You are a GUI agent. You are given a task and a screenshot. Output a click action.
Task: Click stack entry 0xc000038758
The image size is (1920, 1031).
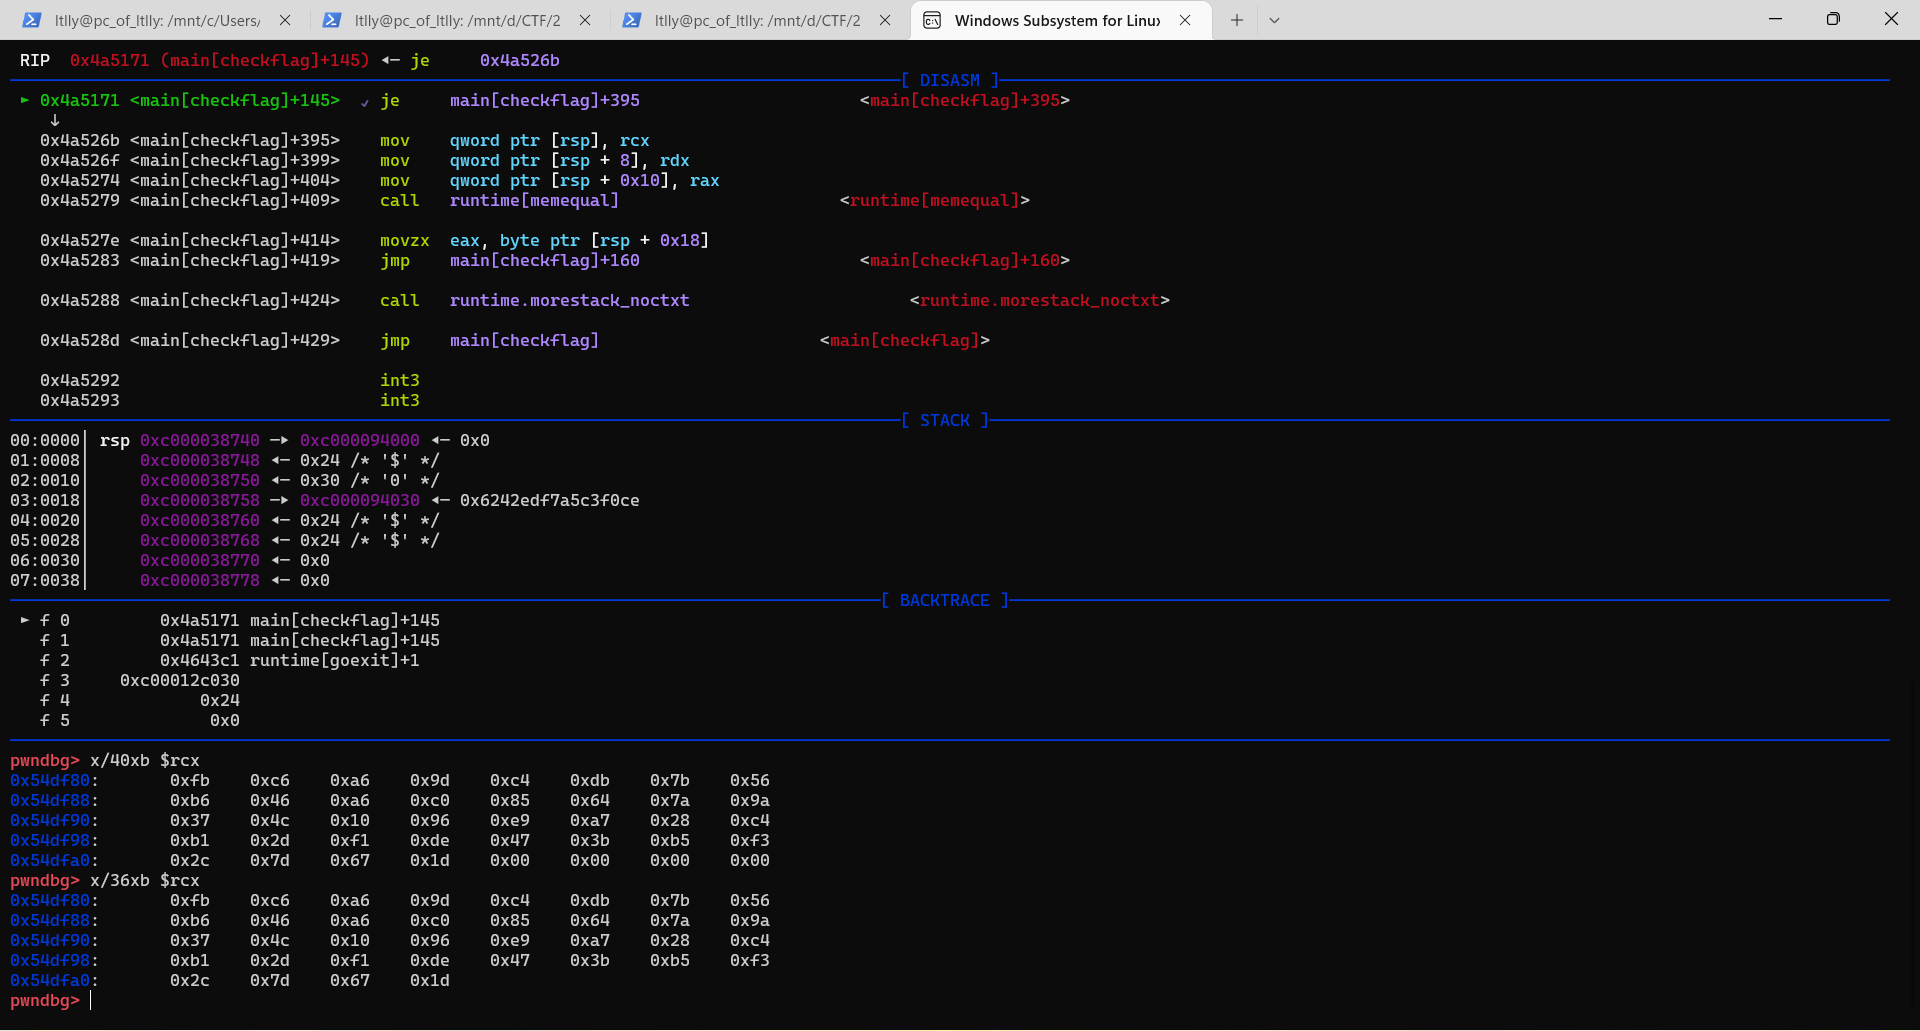tap(200, 500)
